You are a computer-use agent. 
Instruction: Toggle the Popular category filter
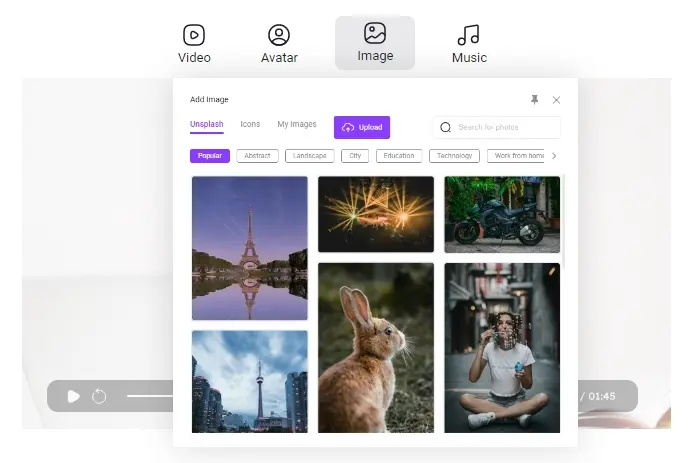pos(210,156)
